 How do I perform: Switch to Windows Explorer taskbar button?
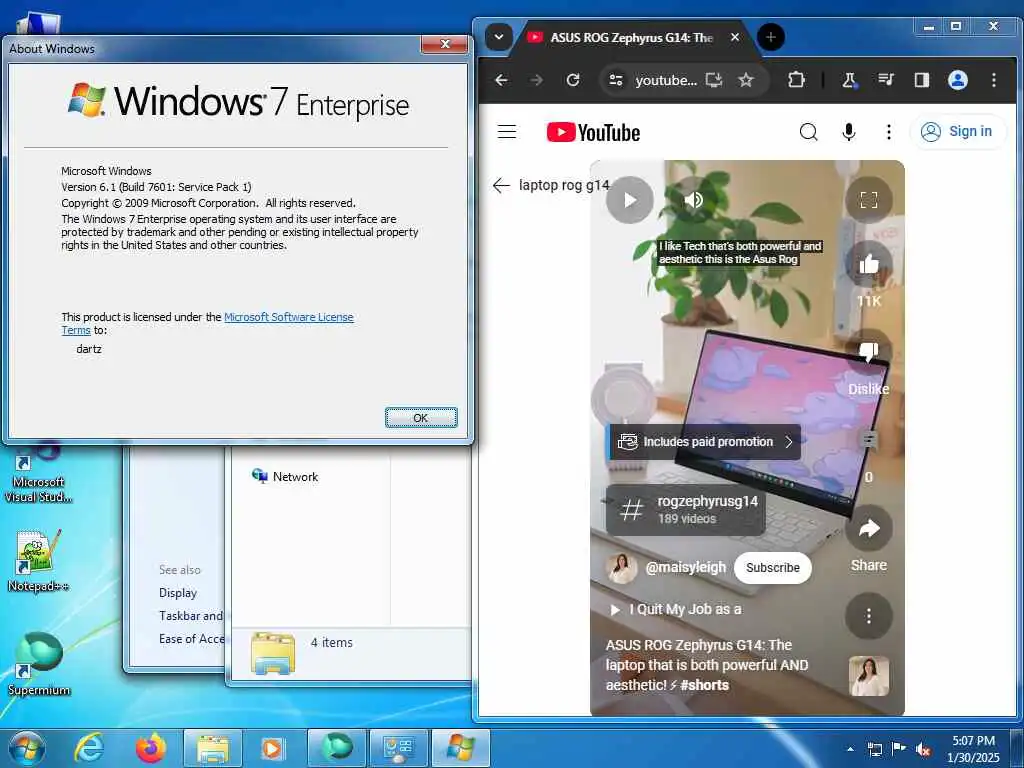click(x=213, y=748)
